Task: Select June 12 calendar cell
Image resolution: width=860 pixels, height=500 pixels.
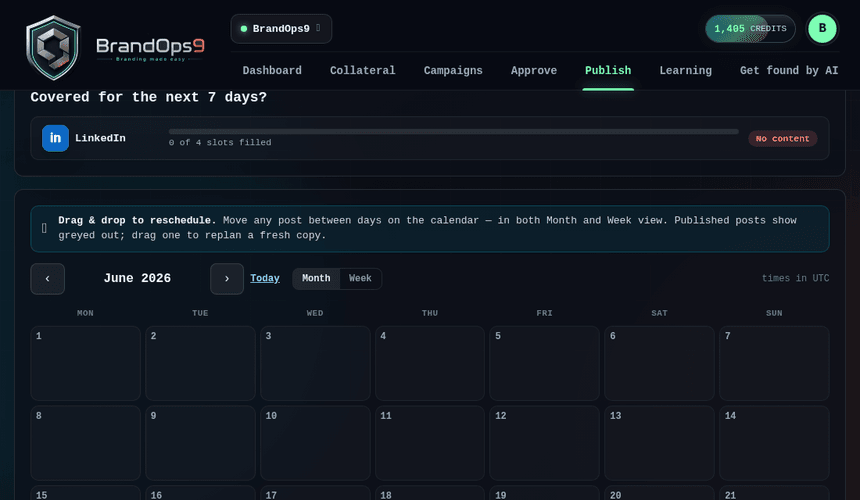Action: click(x=545, y=443)
